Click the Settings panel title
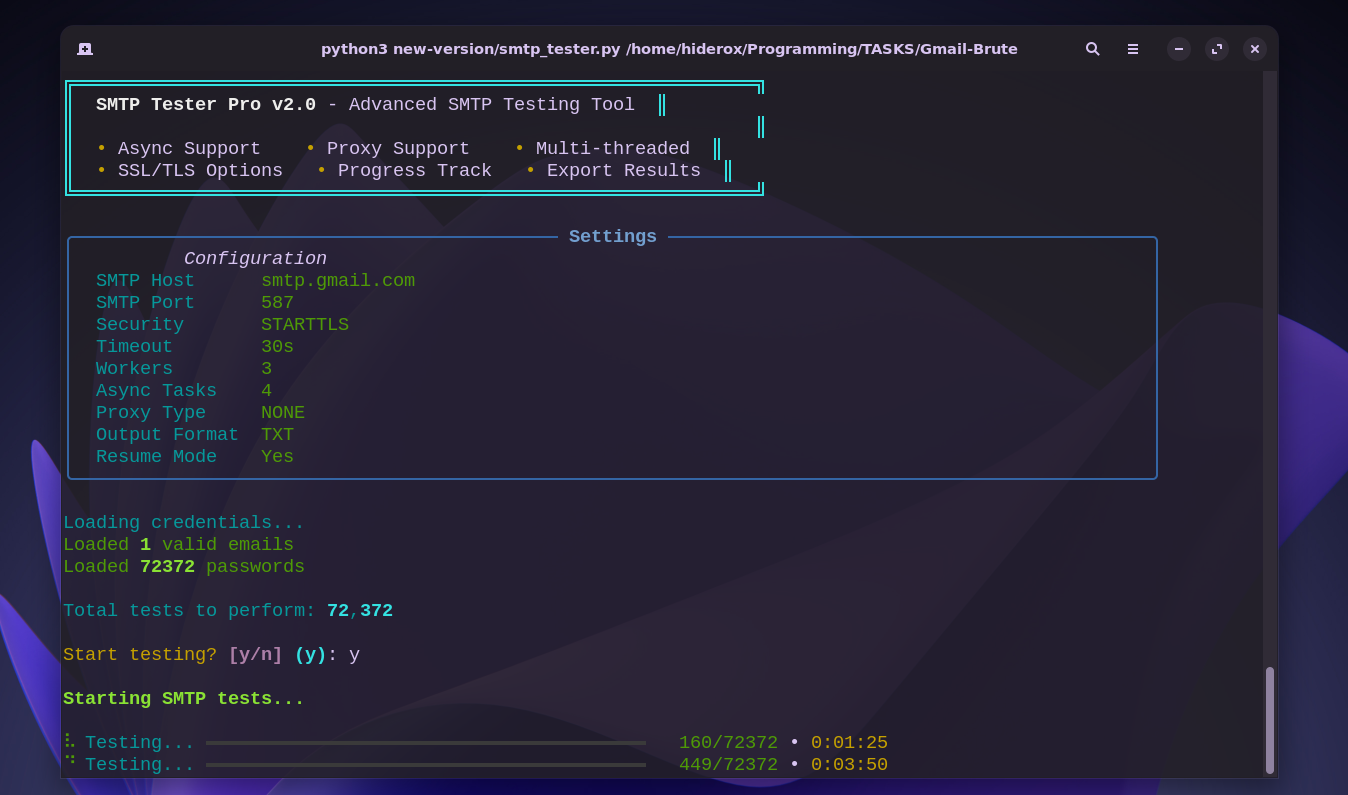 (612, 236)
